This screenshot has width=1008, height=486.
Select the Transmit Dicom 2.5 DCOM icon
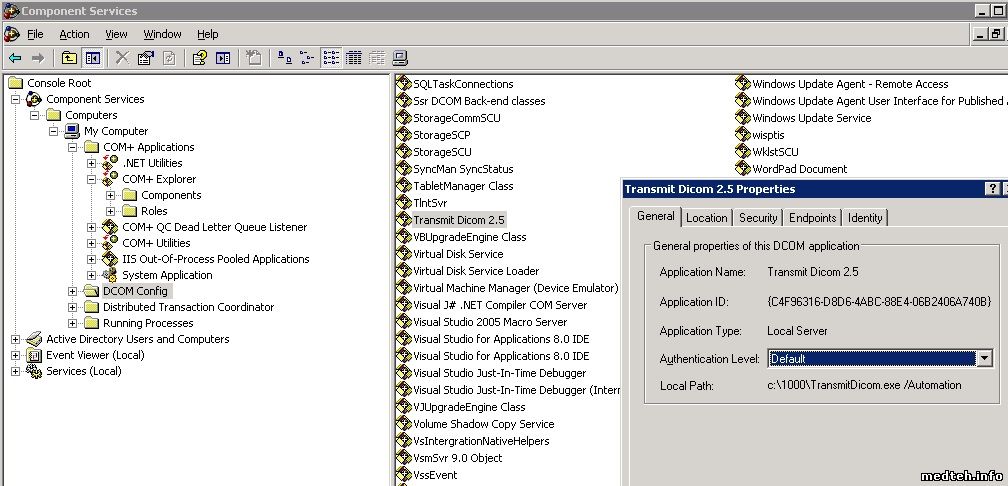tap(404, 220)
